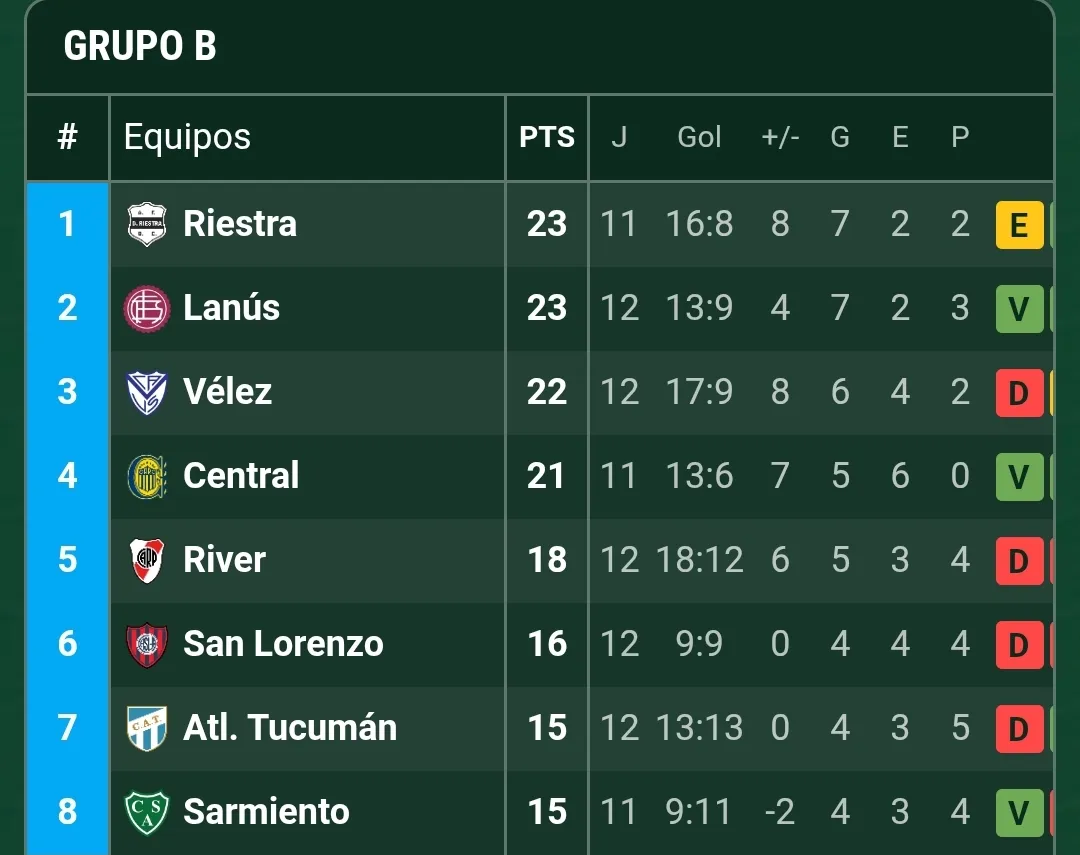Sort by the +/- goal difference column
This screenshot has width=1080, height=855.
click(779, 137)
